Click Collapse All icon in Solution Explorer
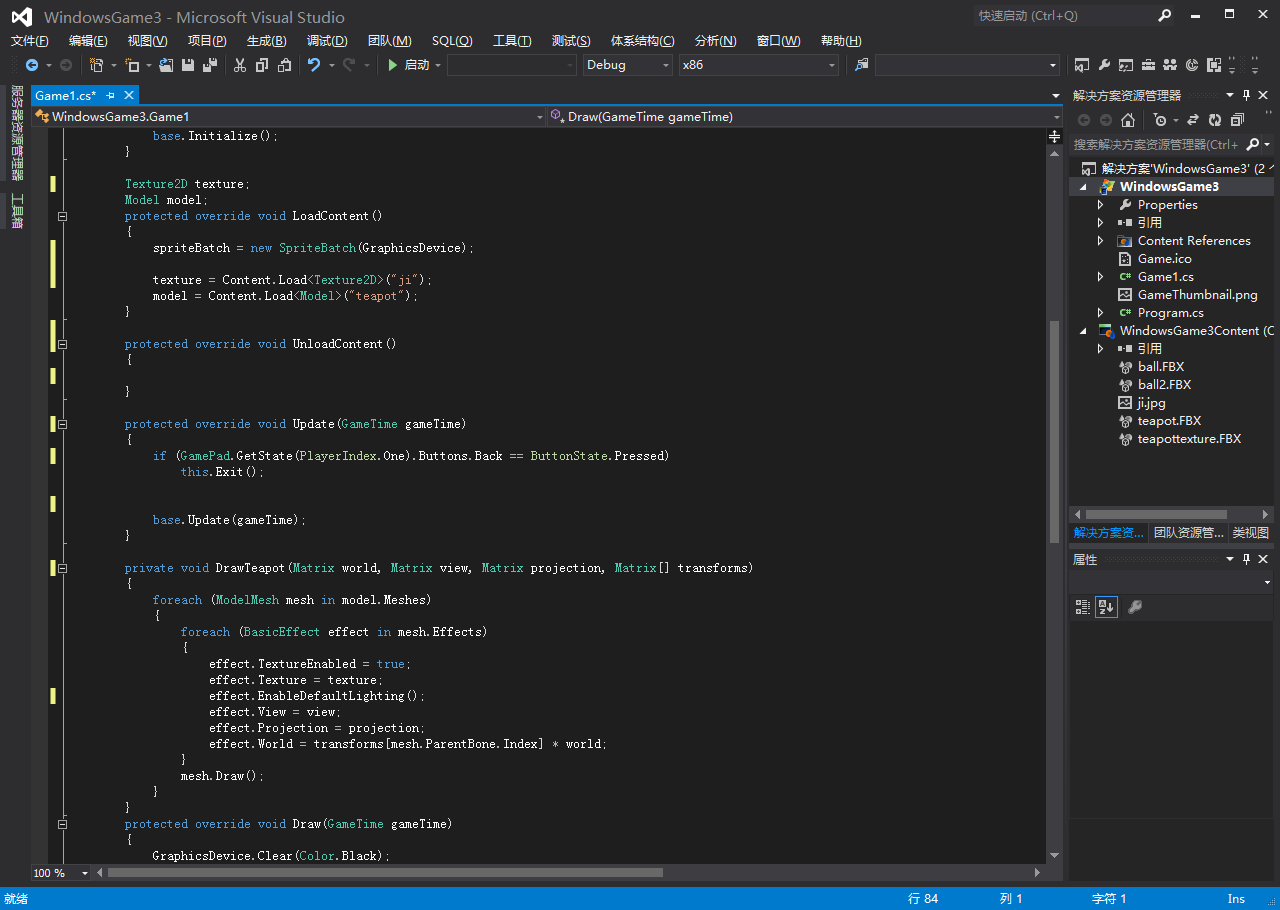This screenshot has width=1280, height=910. pos(1237,120)
